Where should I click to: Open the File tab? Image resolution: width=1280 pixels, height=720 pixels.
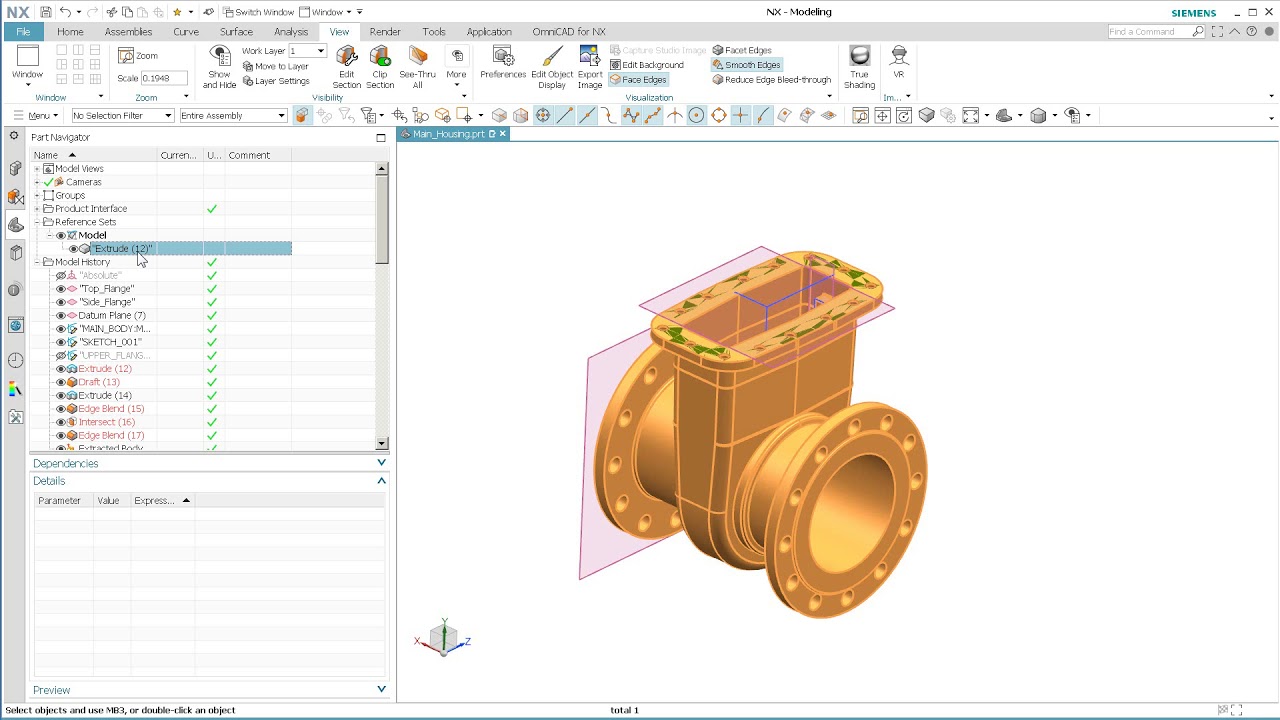click(23, 32)
